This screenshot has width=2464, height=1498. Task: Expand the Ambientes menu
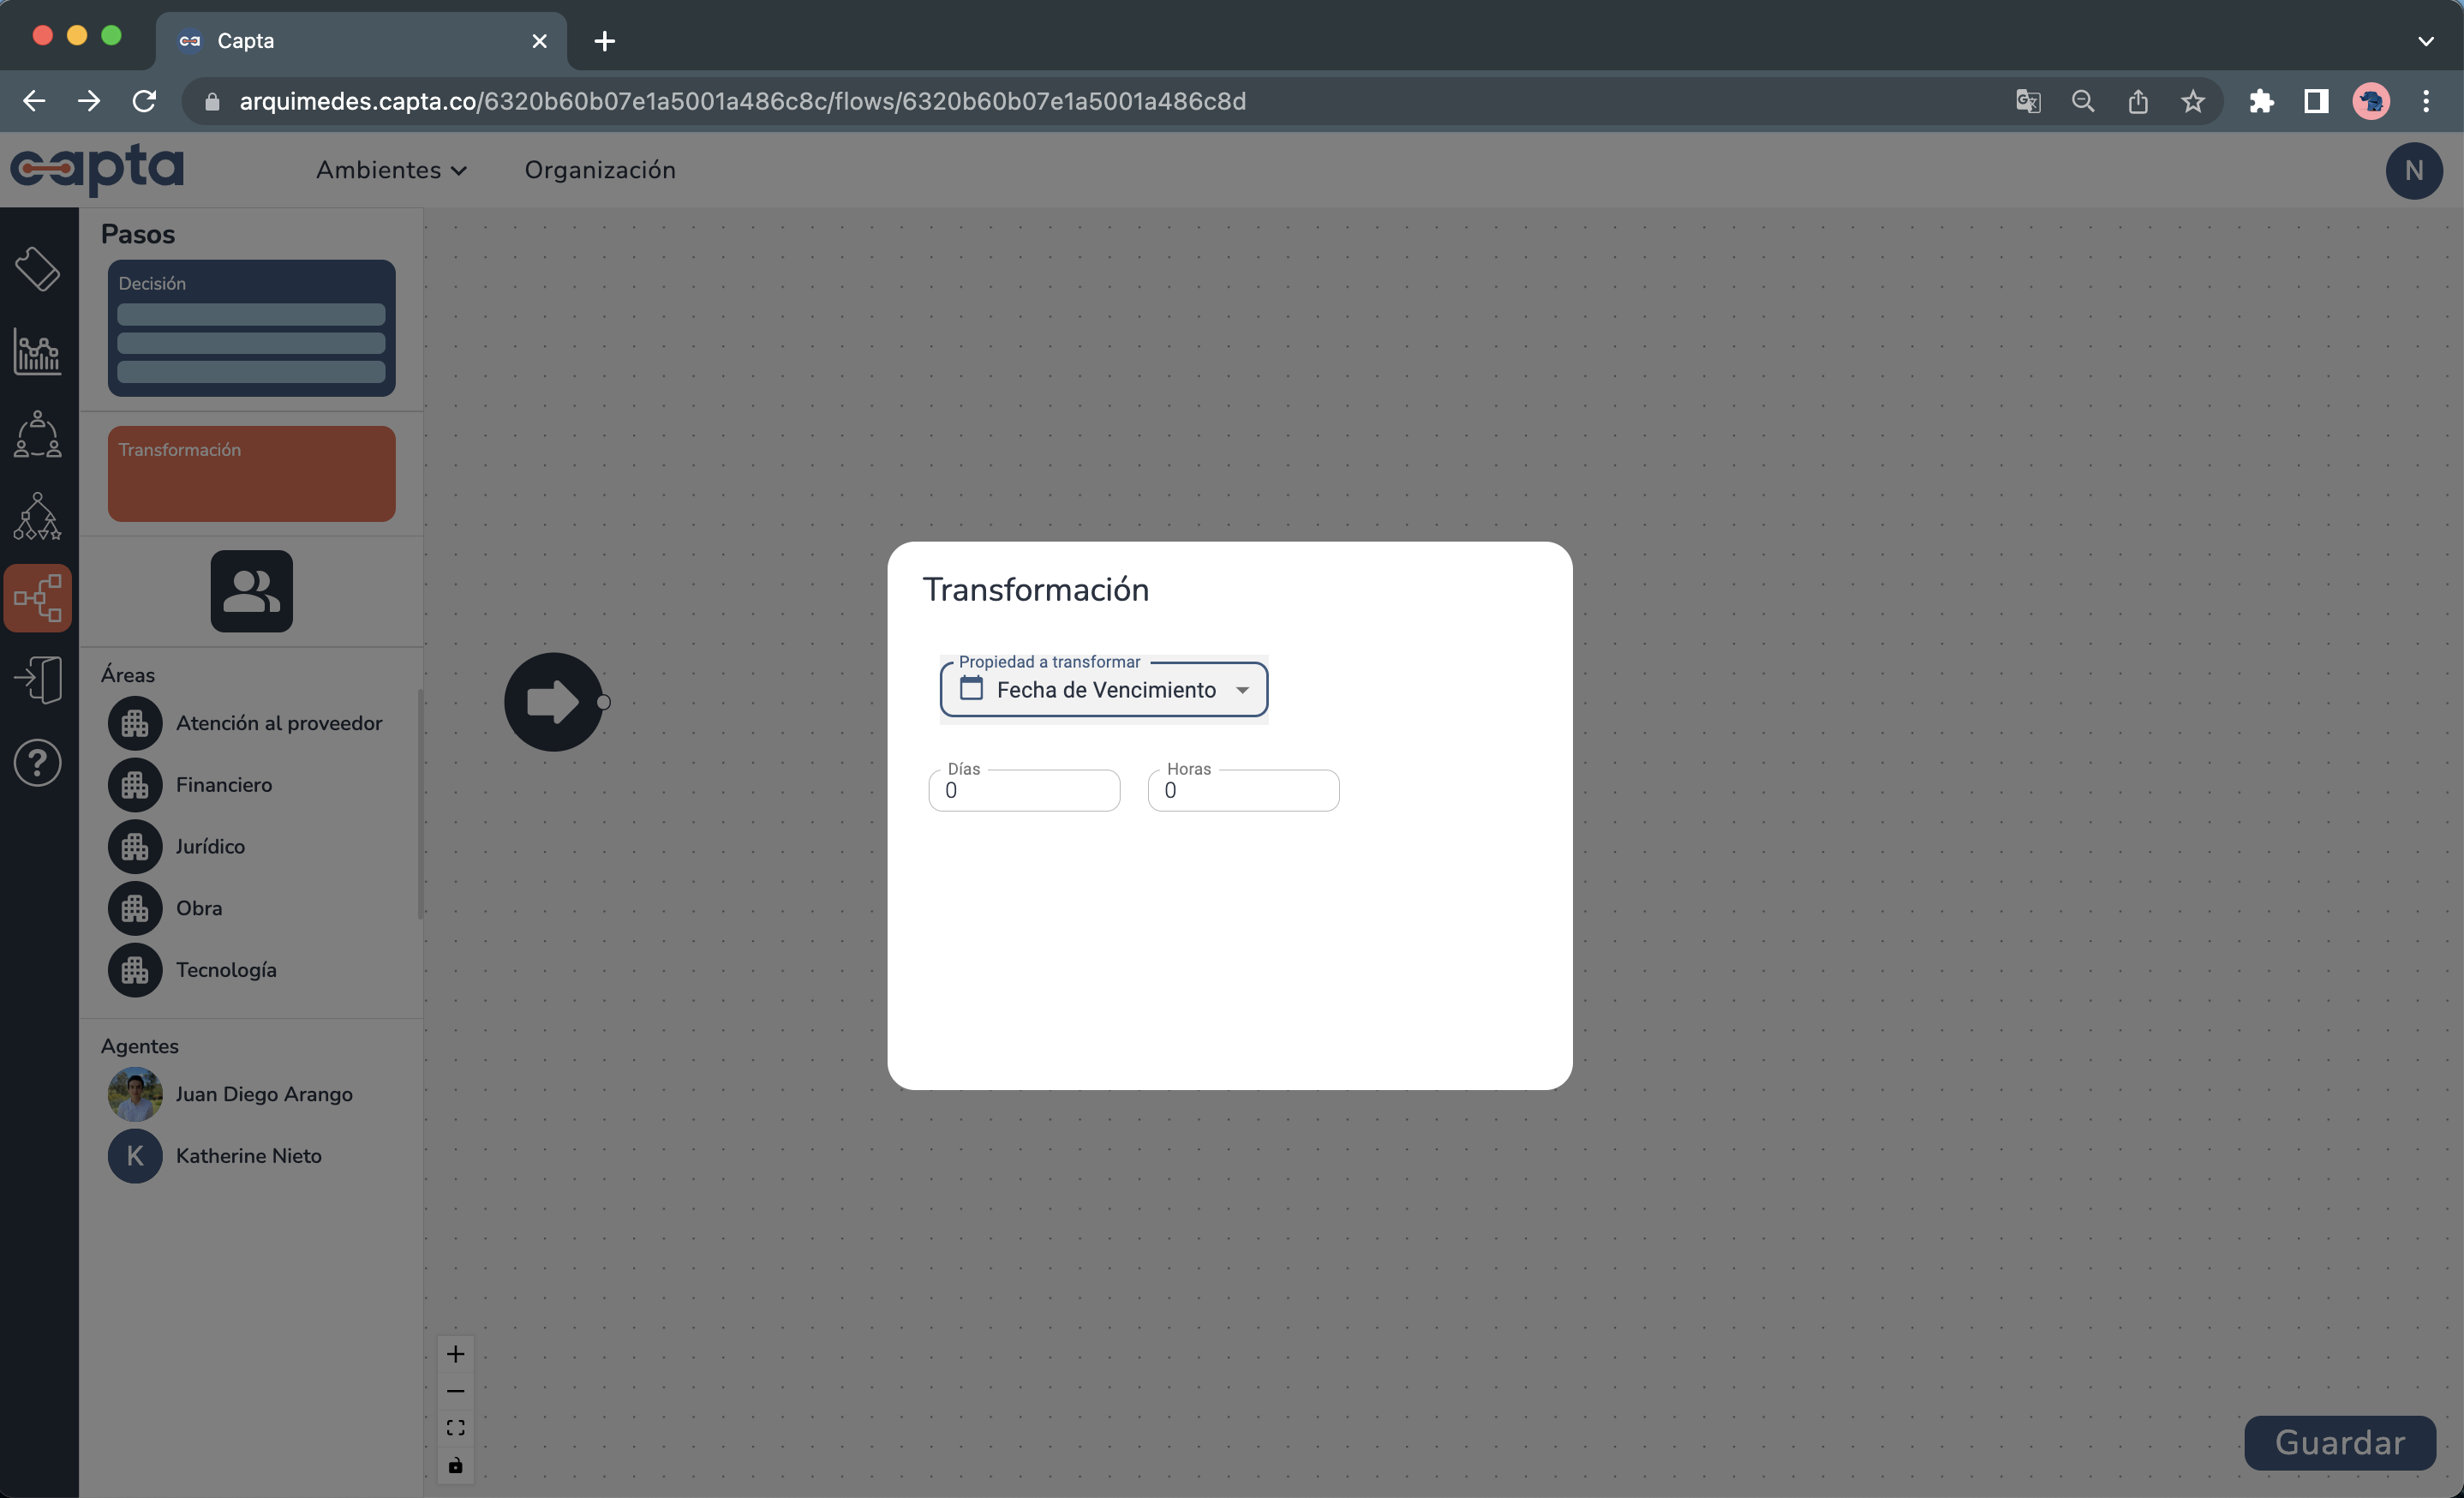391,170
